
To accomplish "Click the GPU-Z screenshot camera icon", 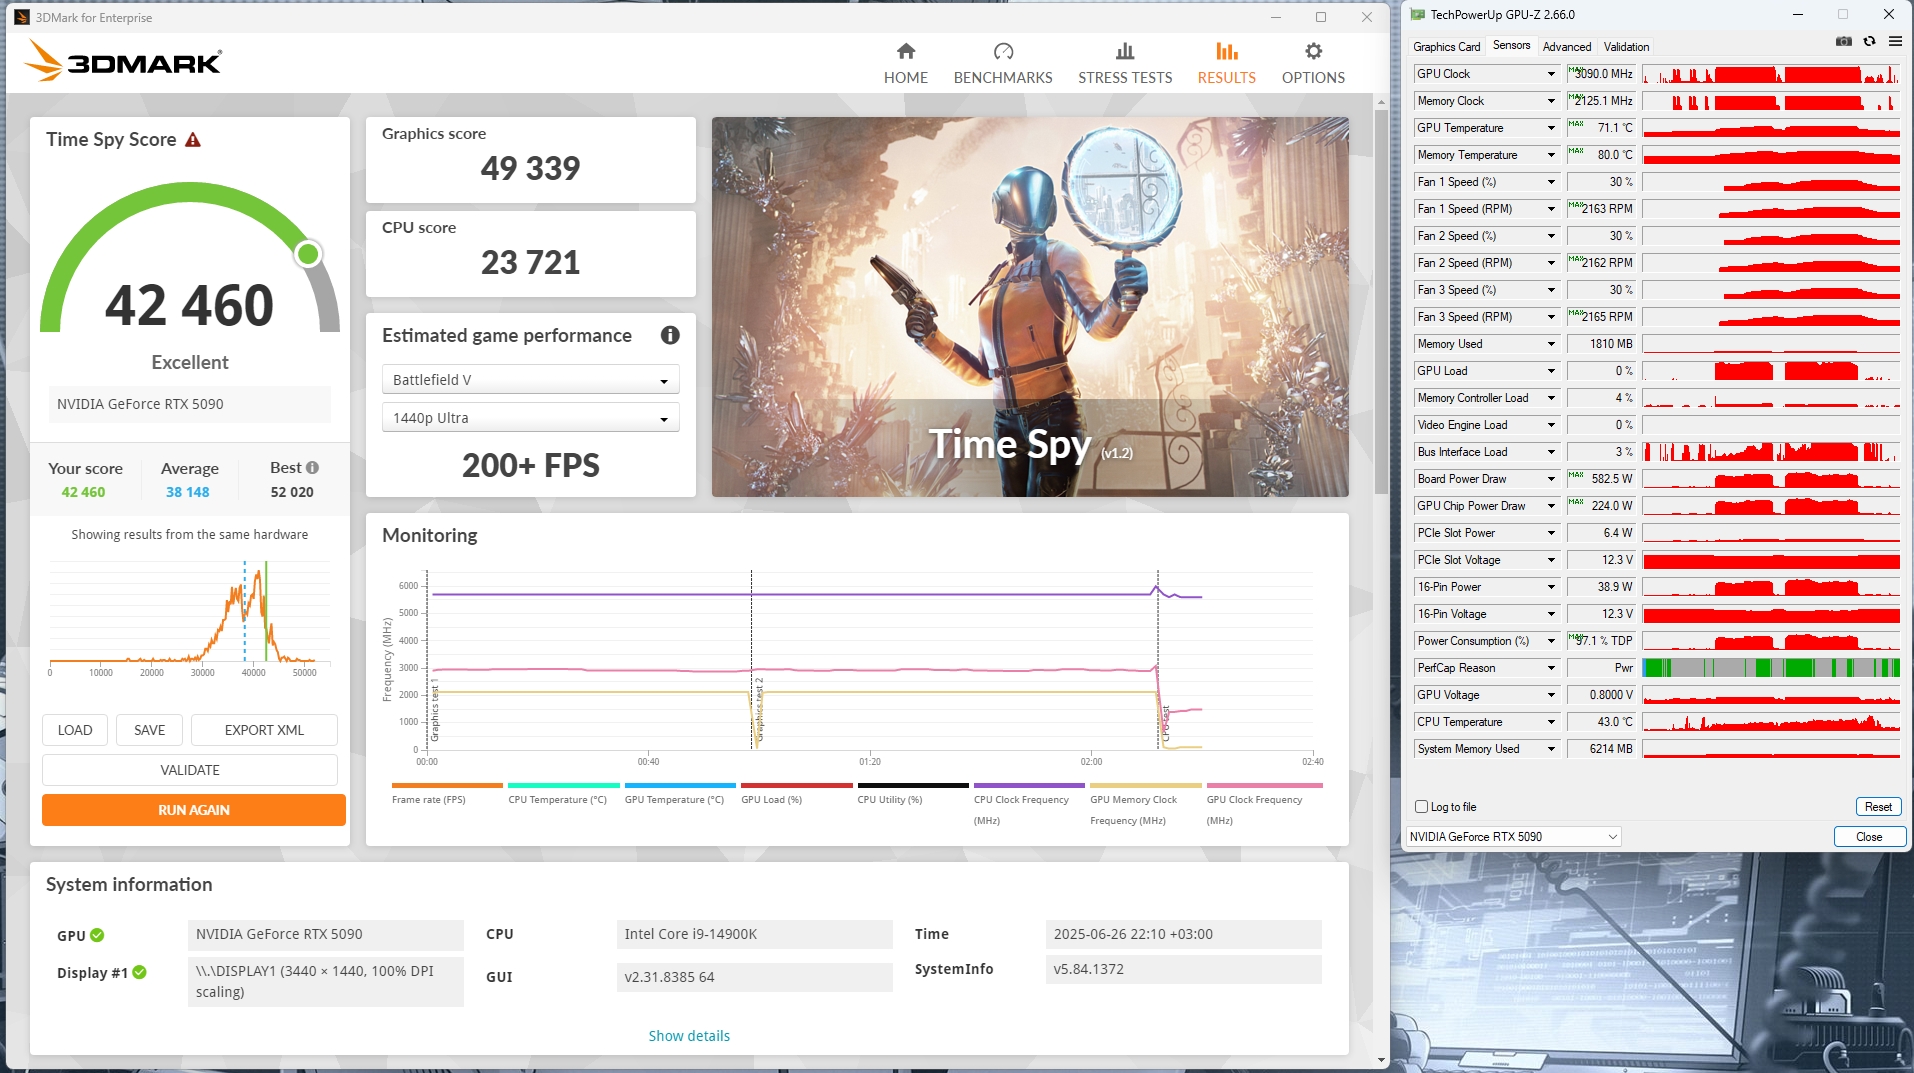I will click(x=1844, y=42).
